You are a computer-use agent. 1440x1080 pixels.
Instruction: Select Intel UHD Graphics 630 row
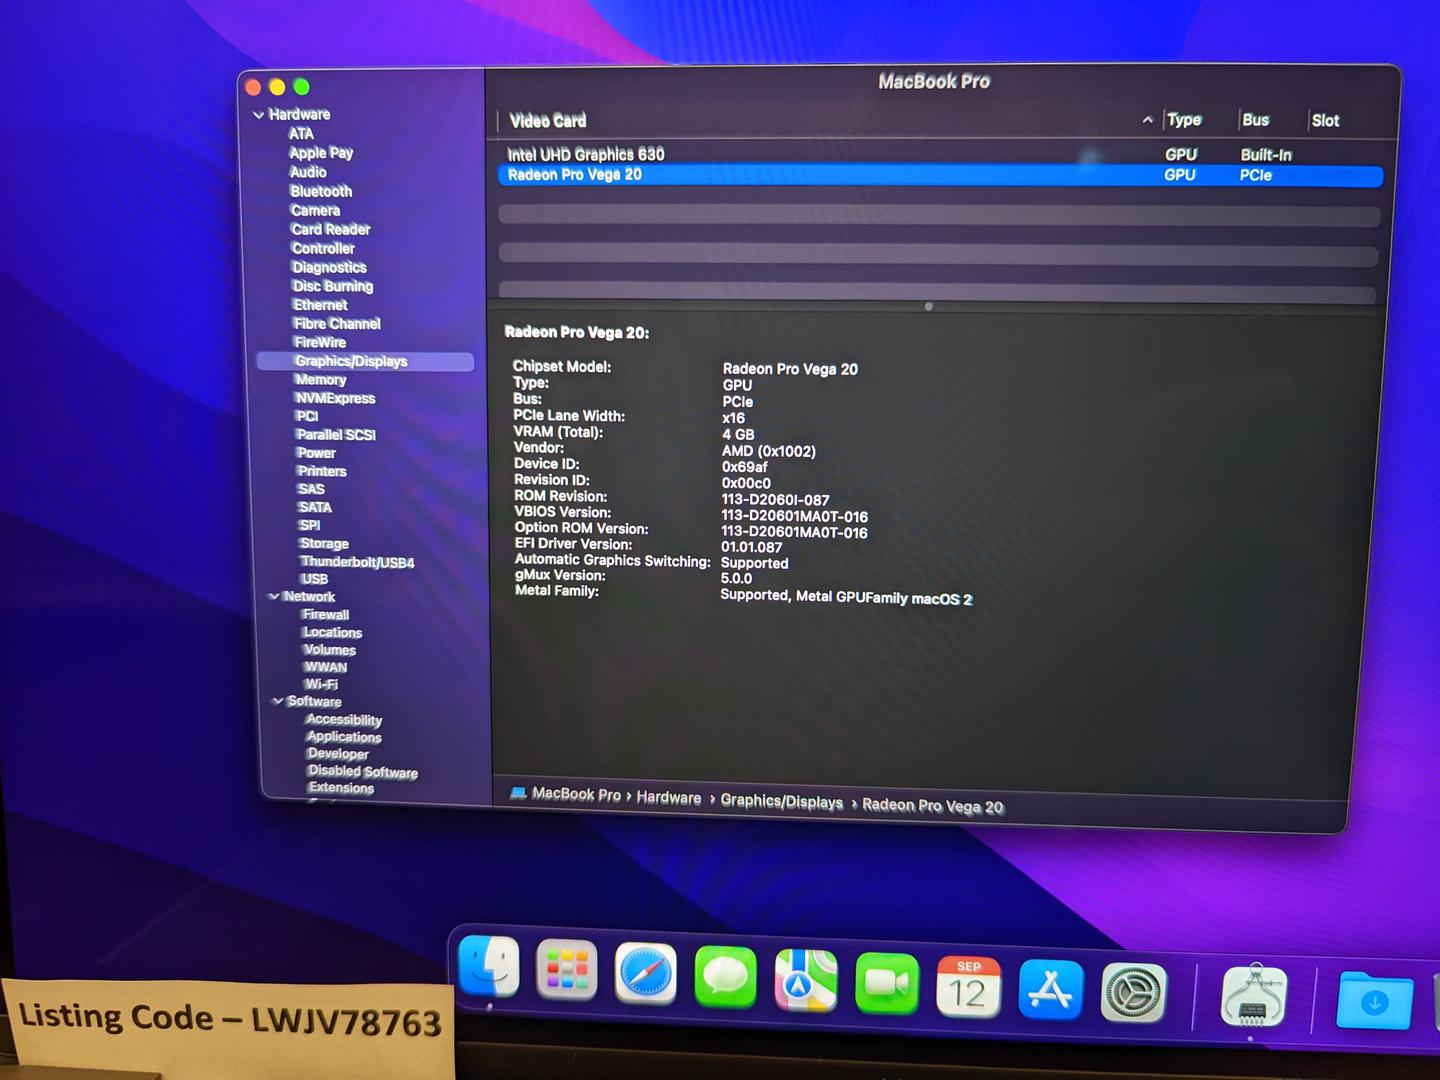[x=940, y=155]
